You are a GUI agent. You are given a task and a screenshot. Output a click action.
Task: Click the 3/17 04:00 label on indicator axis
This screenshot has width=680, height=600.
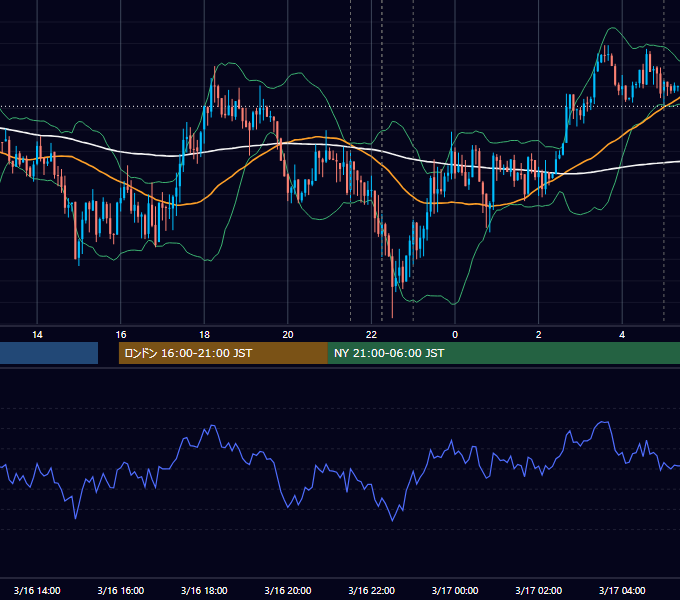(x=622, y=590)
